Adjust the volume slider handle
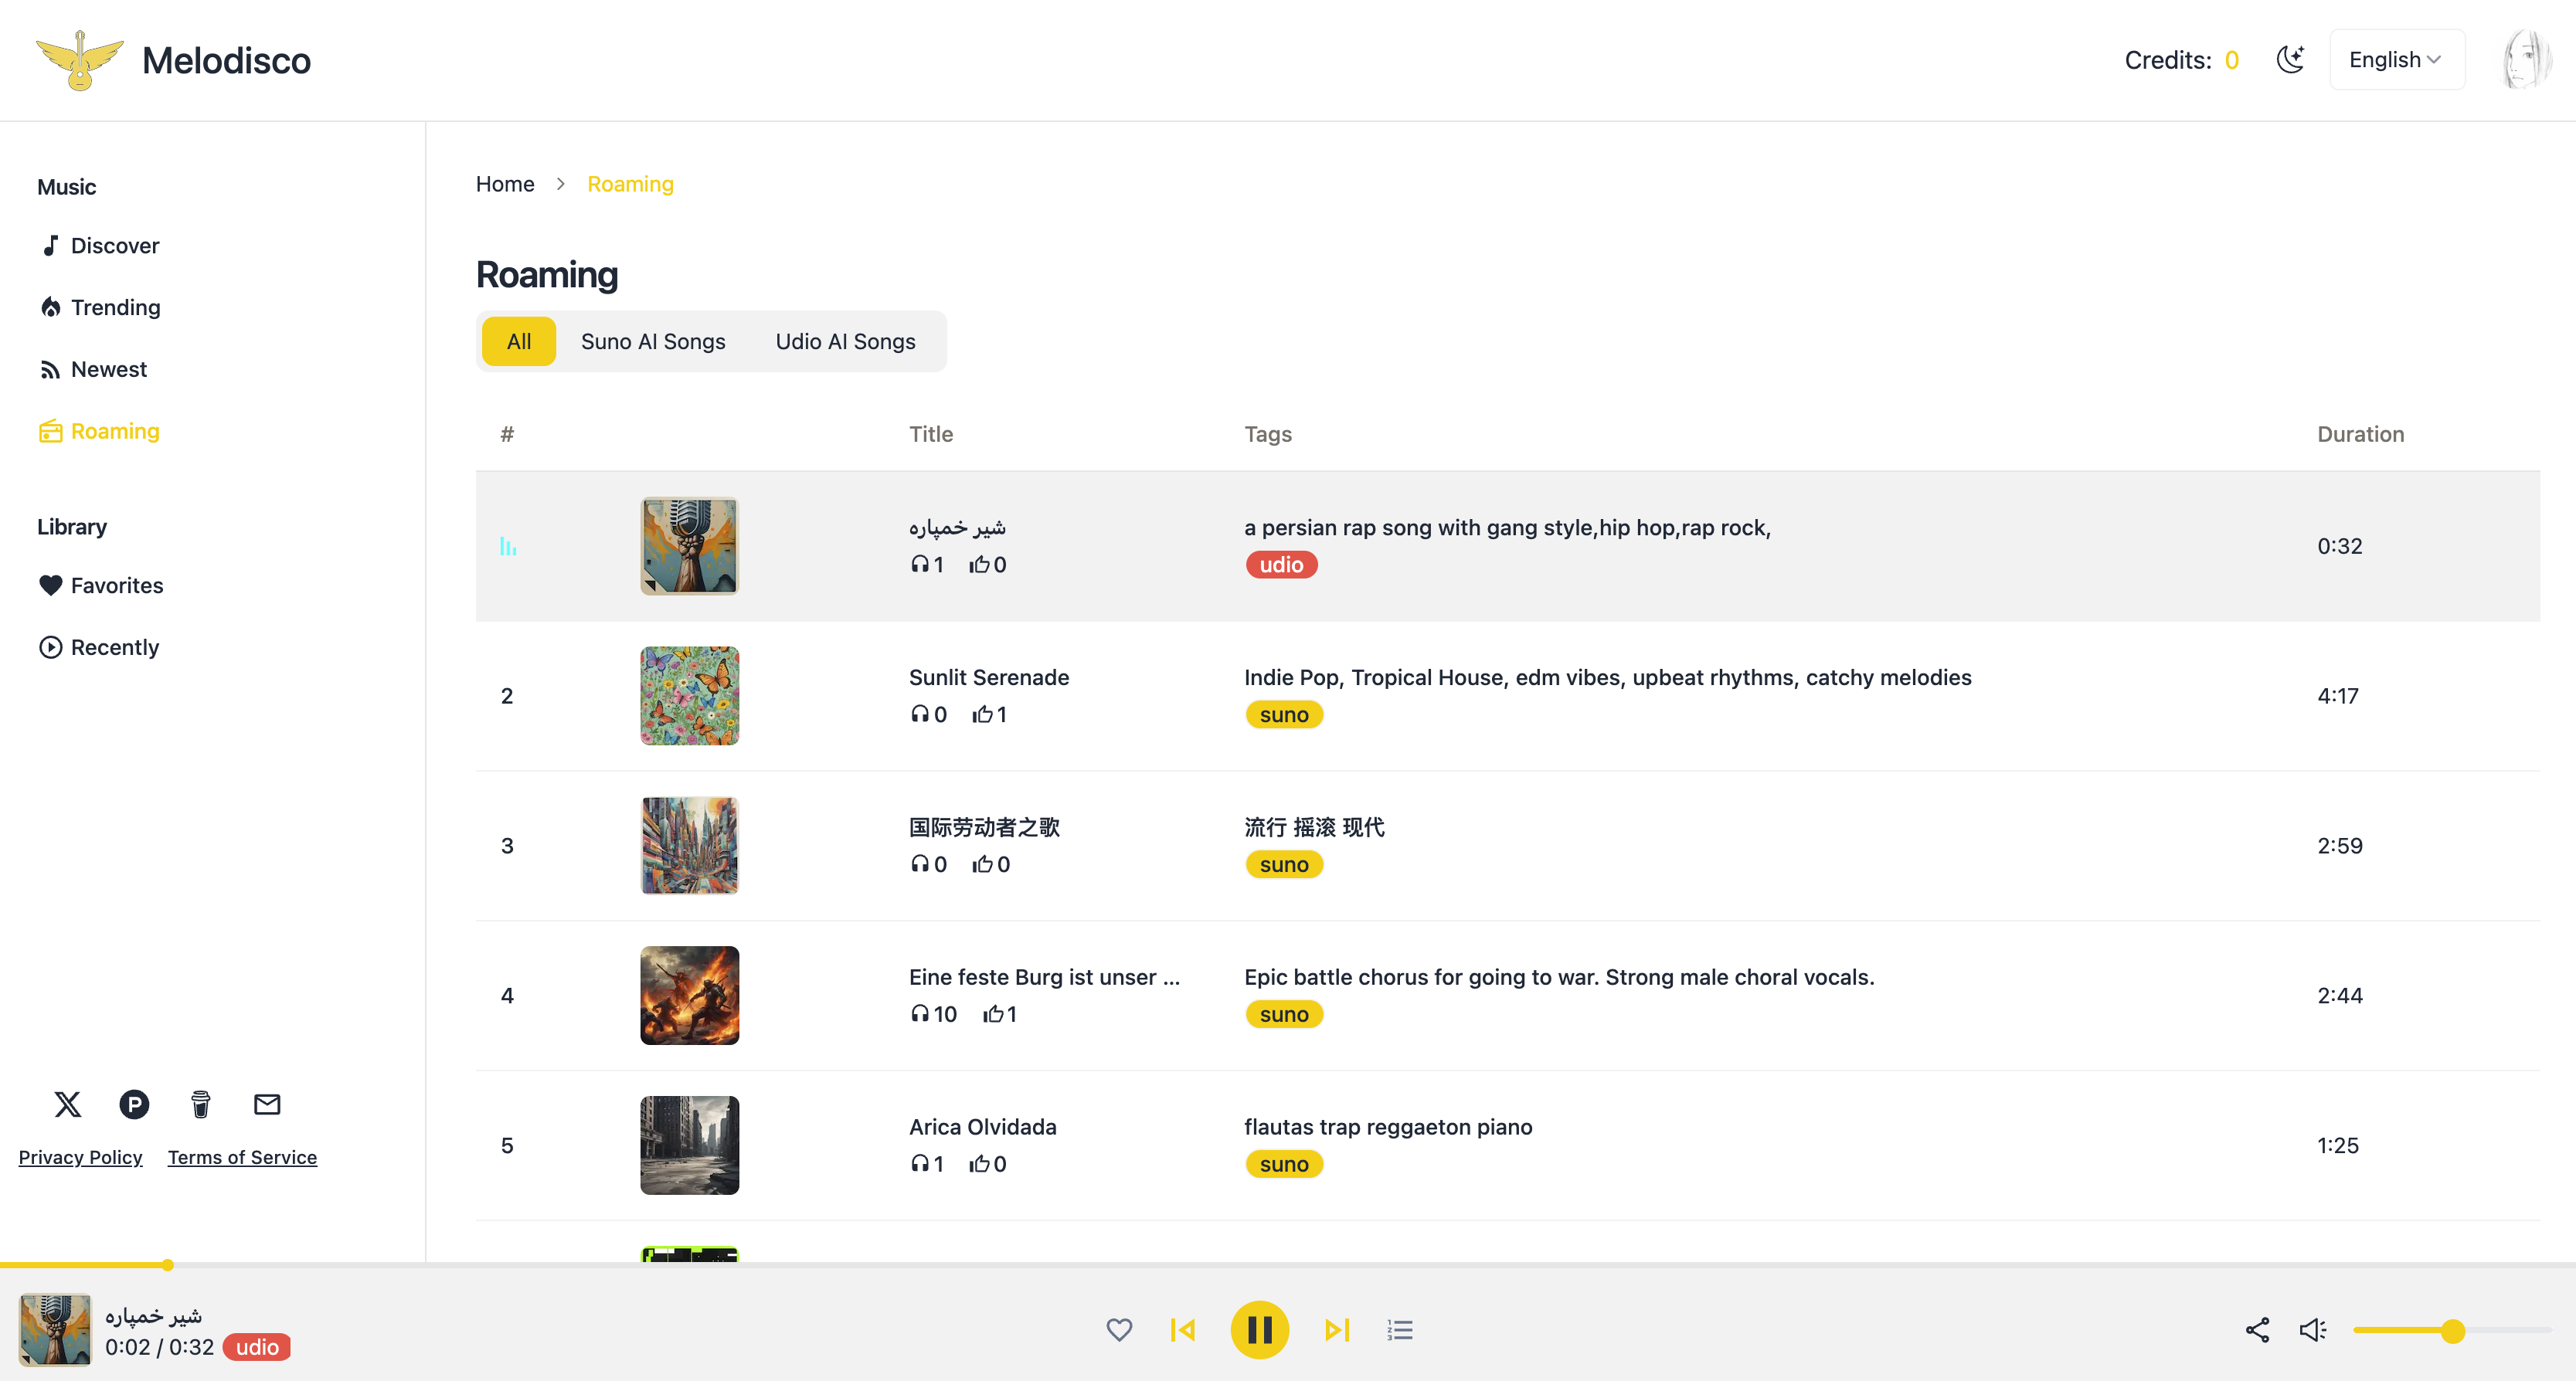This screenshot has height=1381, width=2576. (x=2452, y=1331)
